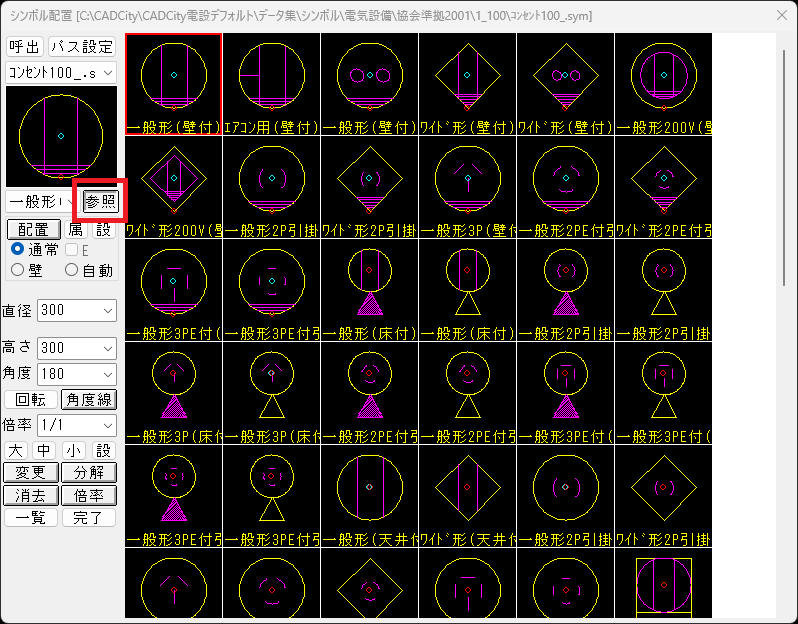The image size is (798, 624).
Task: Choose the 一般形2PE付引 wall symbol with hatched base
Action: click(565, 187)
